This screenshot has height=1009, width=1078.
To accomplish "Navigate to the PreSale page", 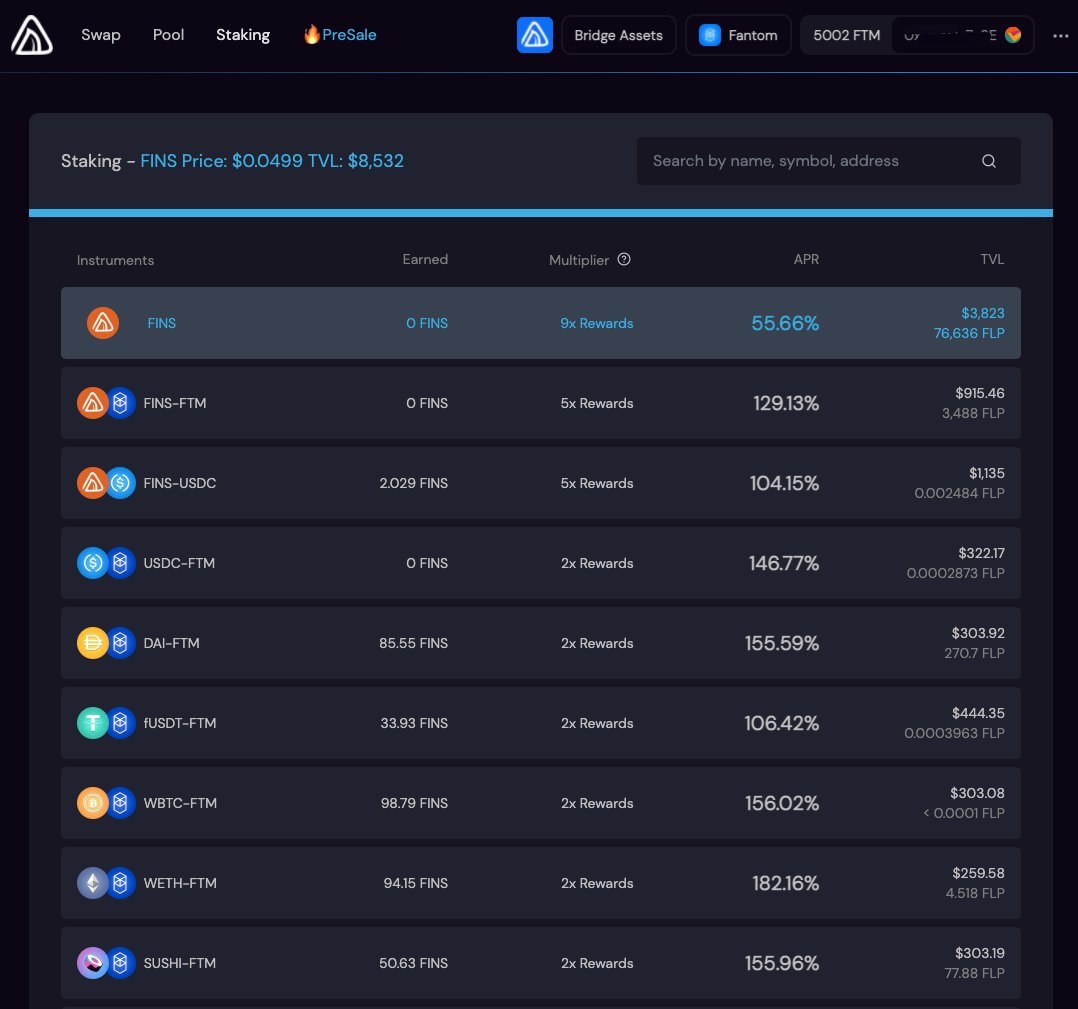I will 340,34.
